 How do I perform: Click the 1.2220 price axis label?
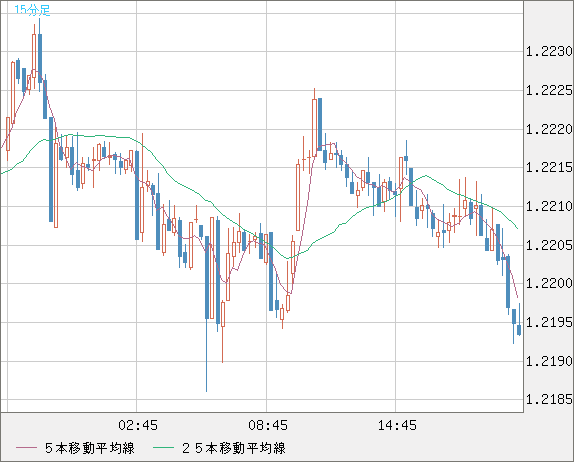(x=549, y=129)
